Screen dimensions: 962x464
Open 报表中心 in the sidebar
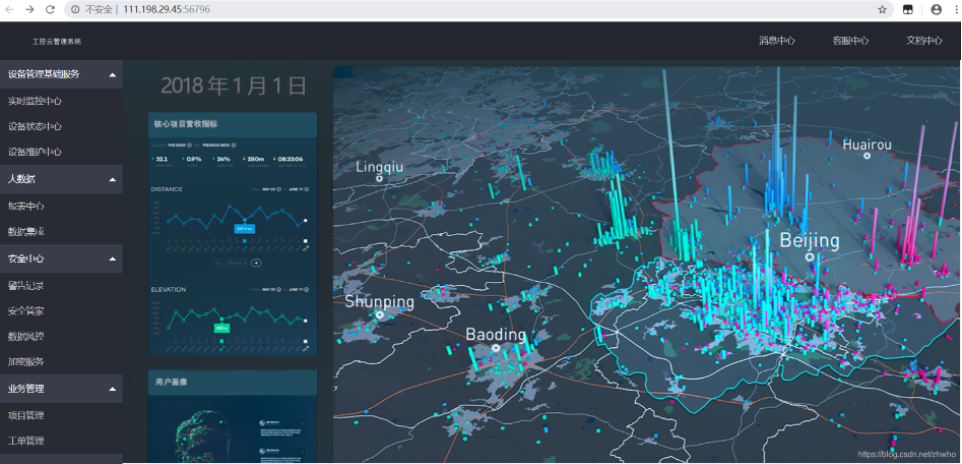click(x=26, y=206)
